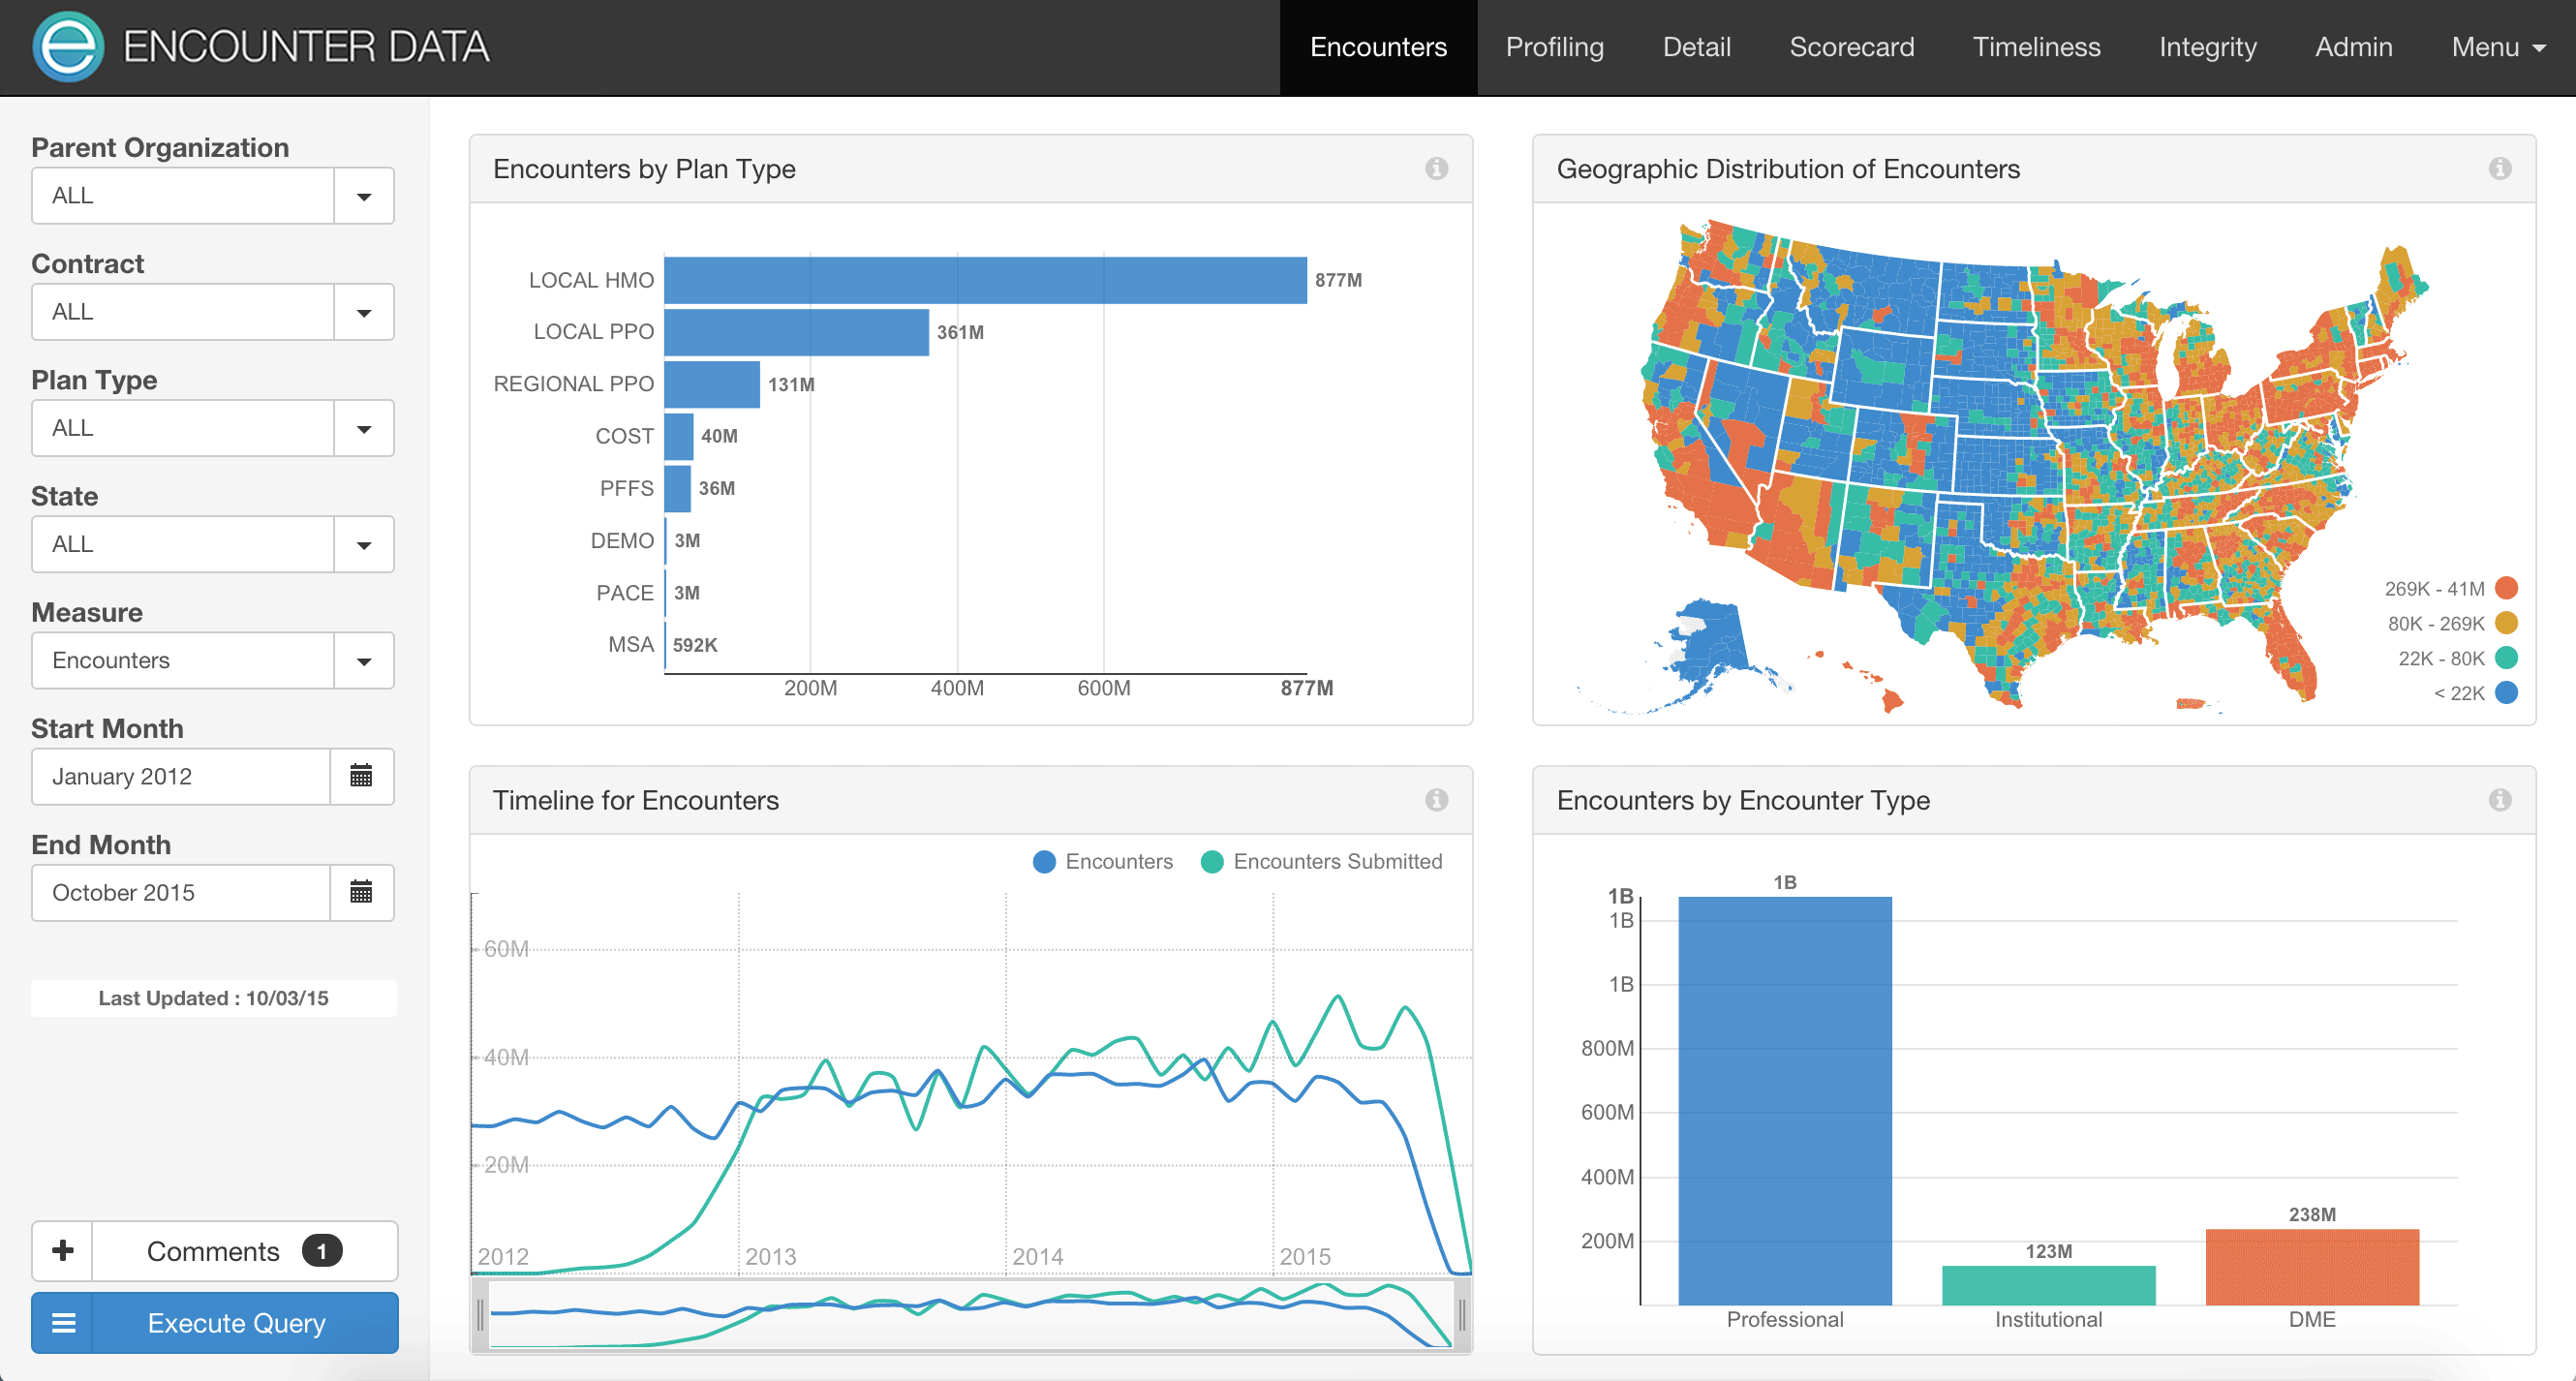This screenshot has height=1381, width=2576.
Task: Switch to the Admin tab
Action: pyautogui.click(x=2353, y=47)
